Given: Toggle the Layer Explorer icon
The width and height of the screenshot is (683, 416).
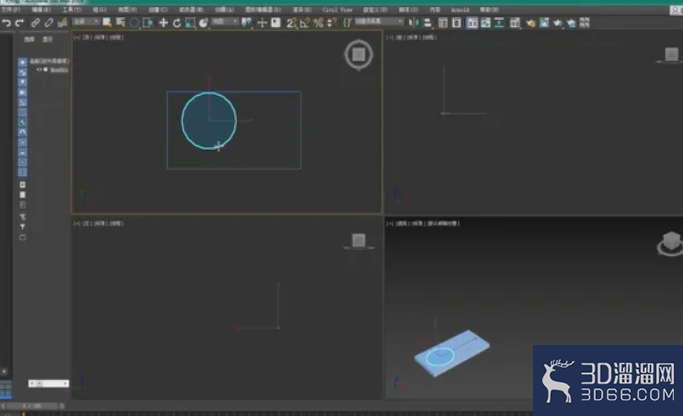Looking at the screenshot, I should (x=456, y=23).
